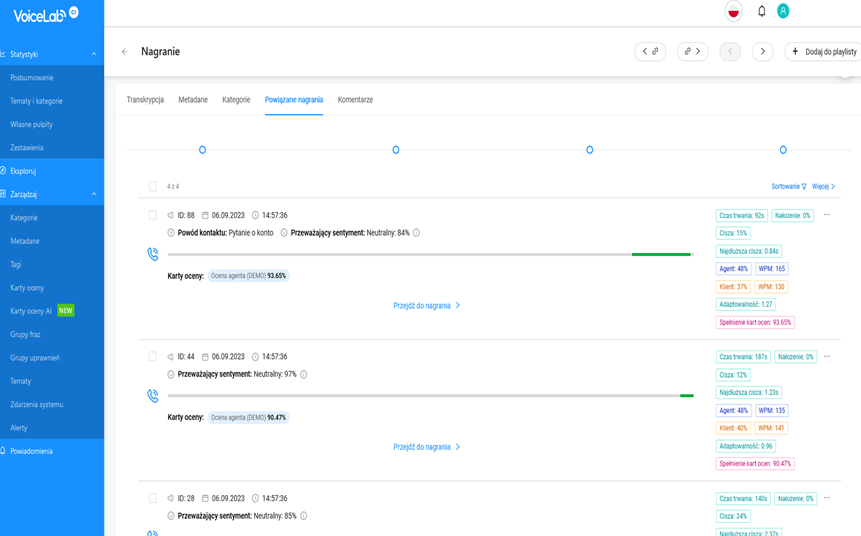The width and height of the screenshot is (861, 536).
Task: Click the speaker icon next to ID: 88
Action: (171, 215)
